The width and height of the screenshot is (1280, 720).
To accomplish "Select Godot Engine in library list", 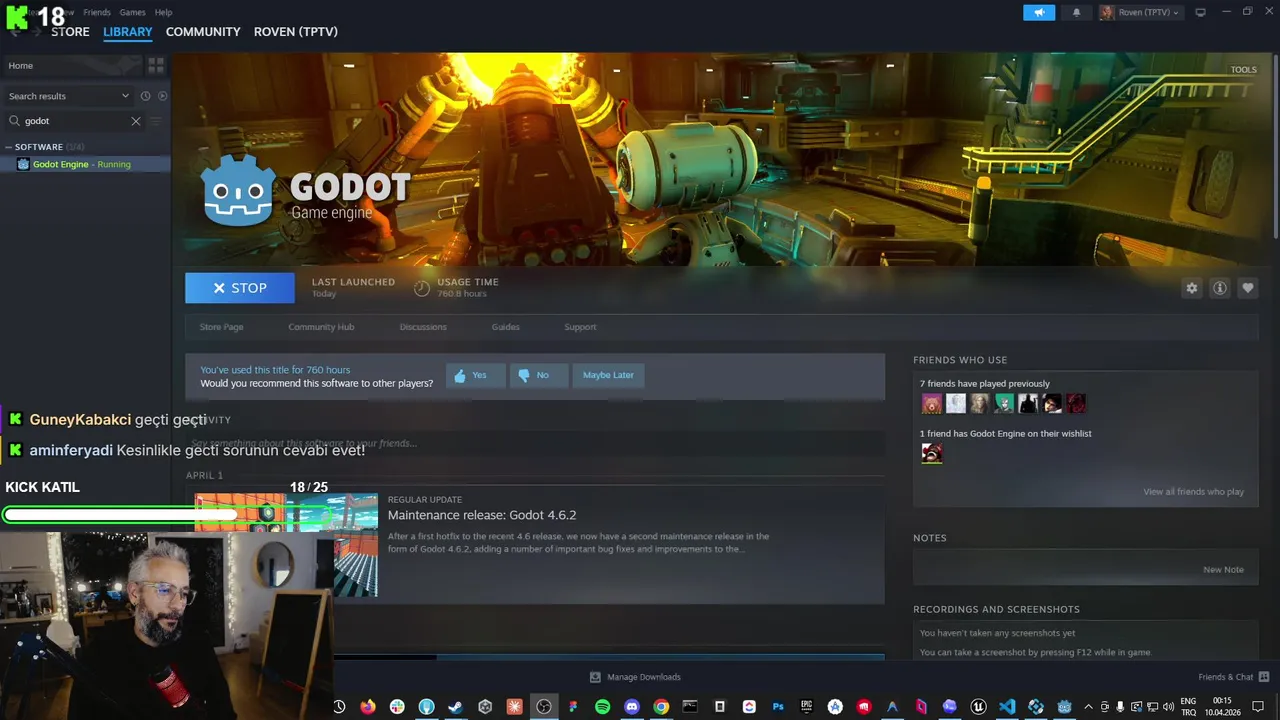I will click(85, 164).
